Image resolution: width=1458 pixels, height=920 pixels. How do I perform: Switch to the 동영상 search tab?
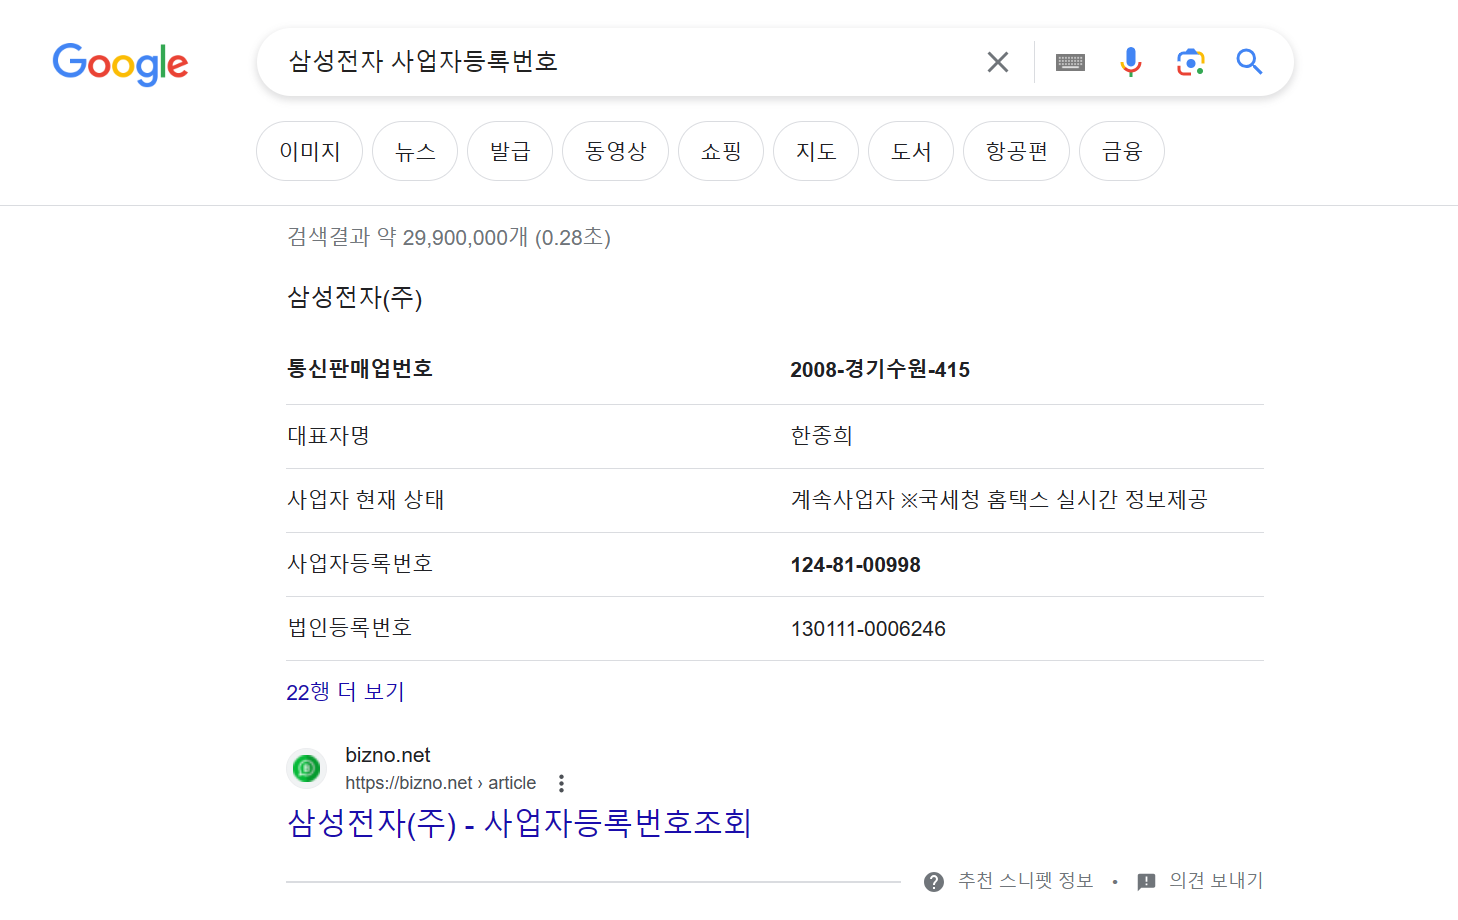[x=615, y=151]
